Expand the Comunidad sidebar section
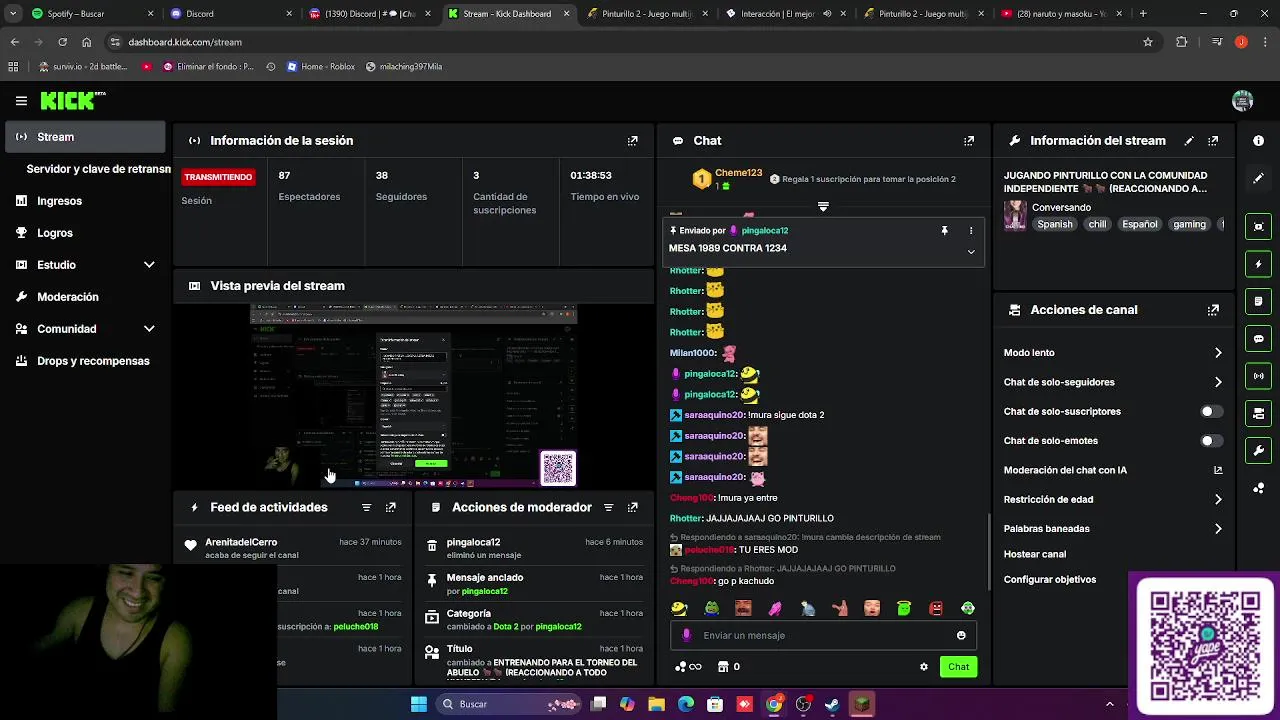The width and height of the screenshot is (1280, 720). 149,329
